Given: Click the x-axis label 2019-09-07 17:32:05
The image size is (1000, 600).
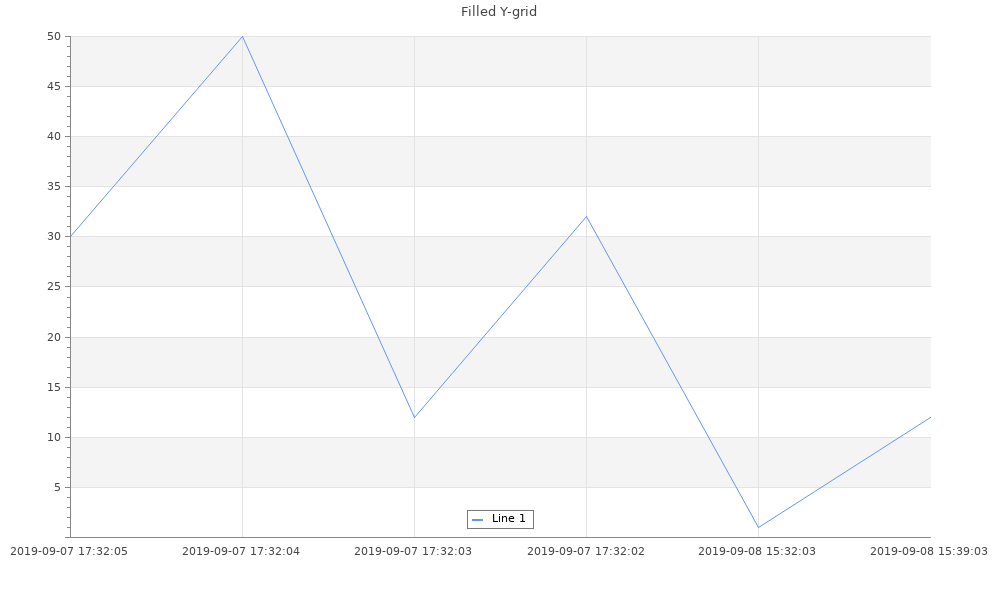Looking at the screenshot, I should [69, 551].
